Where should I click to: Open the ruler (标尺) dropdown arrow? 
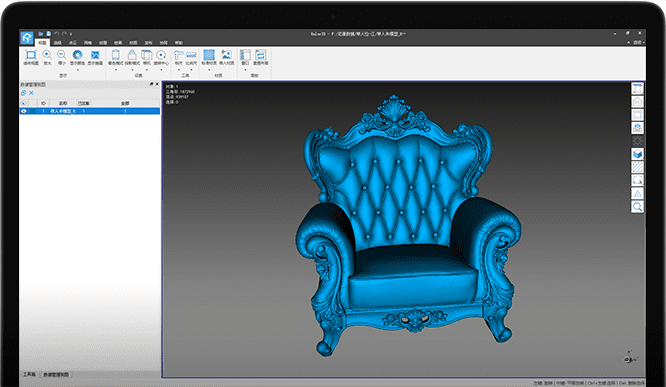coord(178,69)
